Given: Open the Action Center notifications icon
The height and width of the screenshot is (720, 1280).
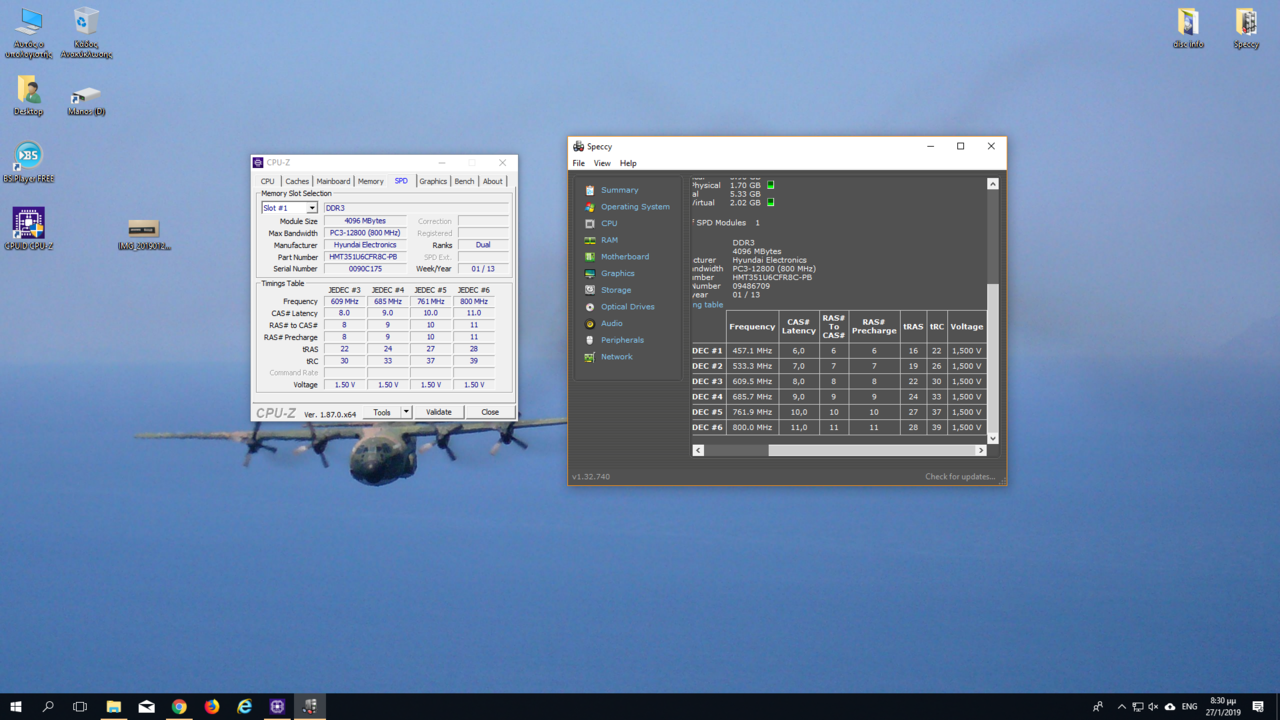Looking at the screenshot, I should tap(1258, 707).
